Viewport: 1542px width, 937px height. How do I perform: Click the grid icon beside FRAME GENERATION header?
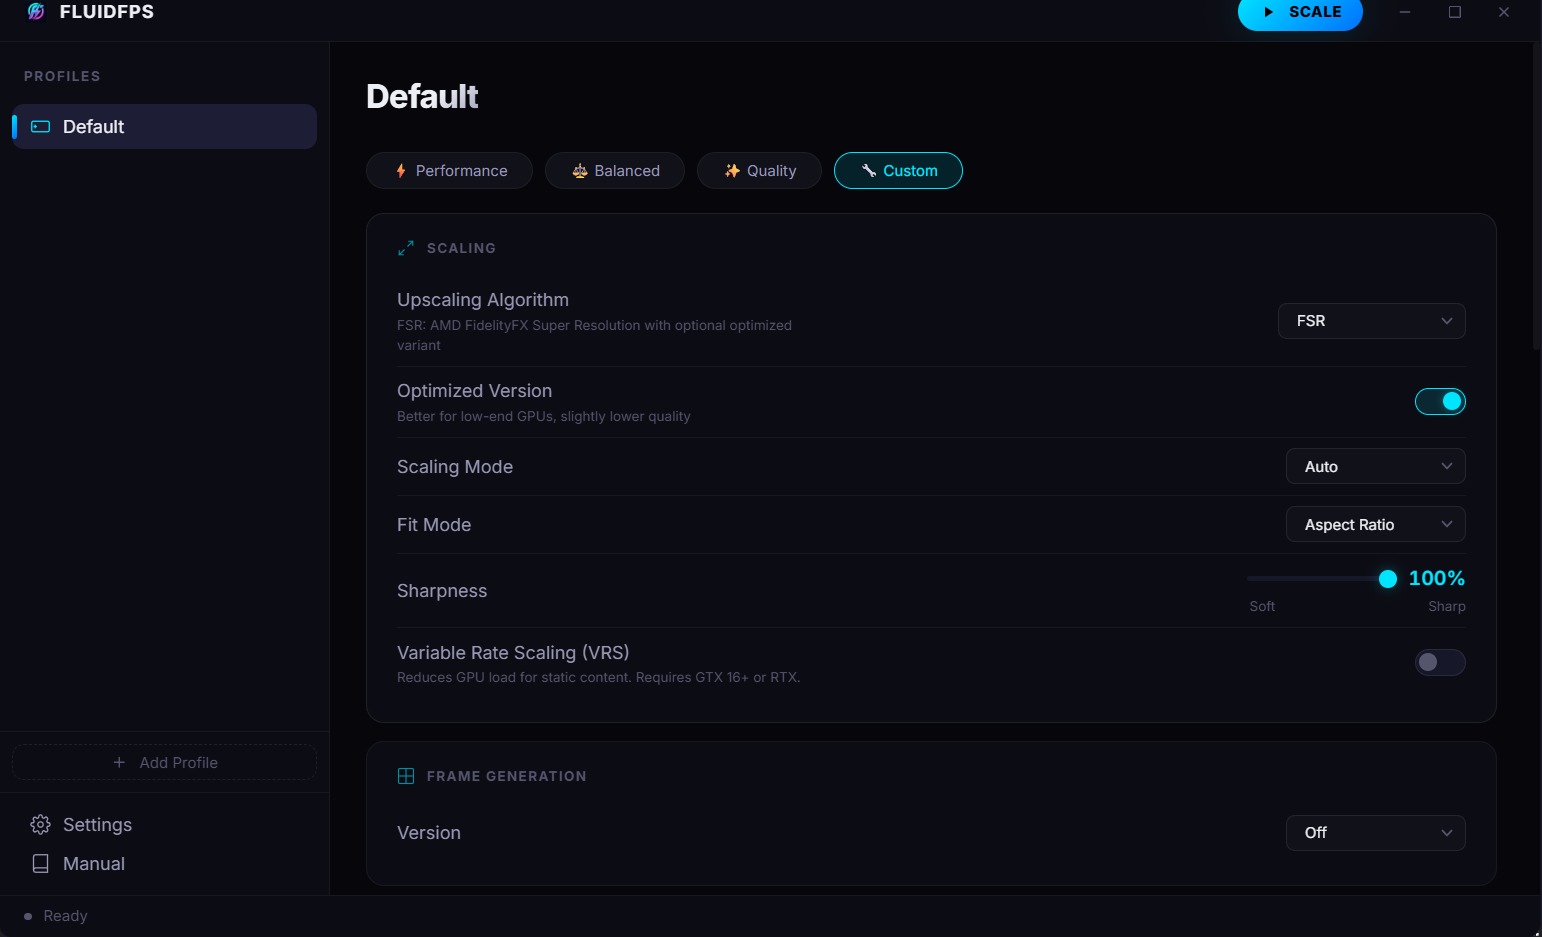[405, 775]
